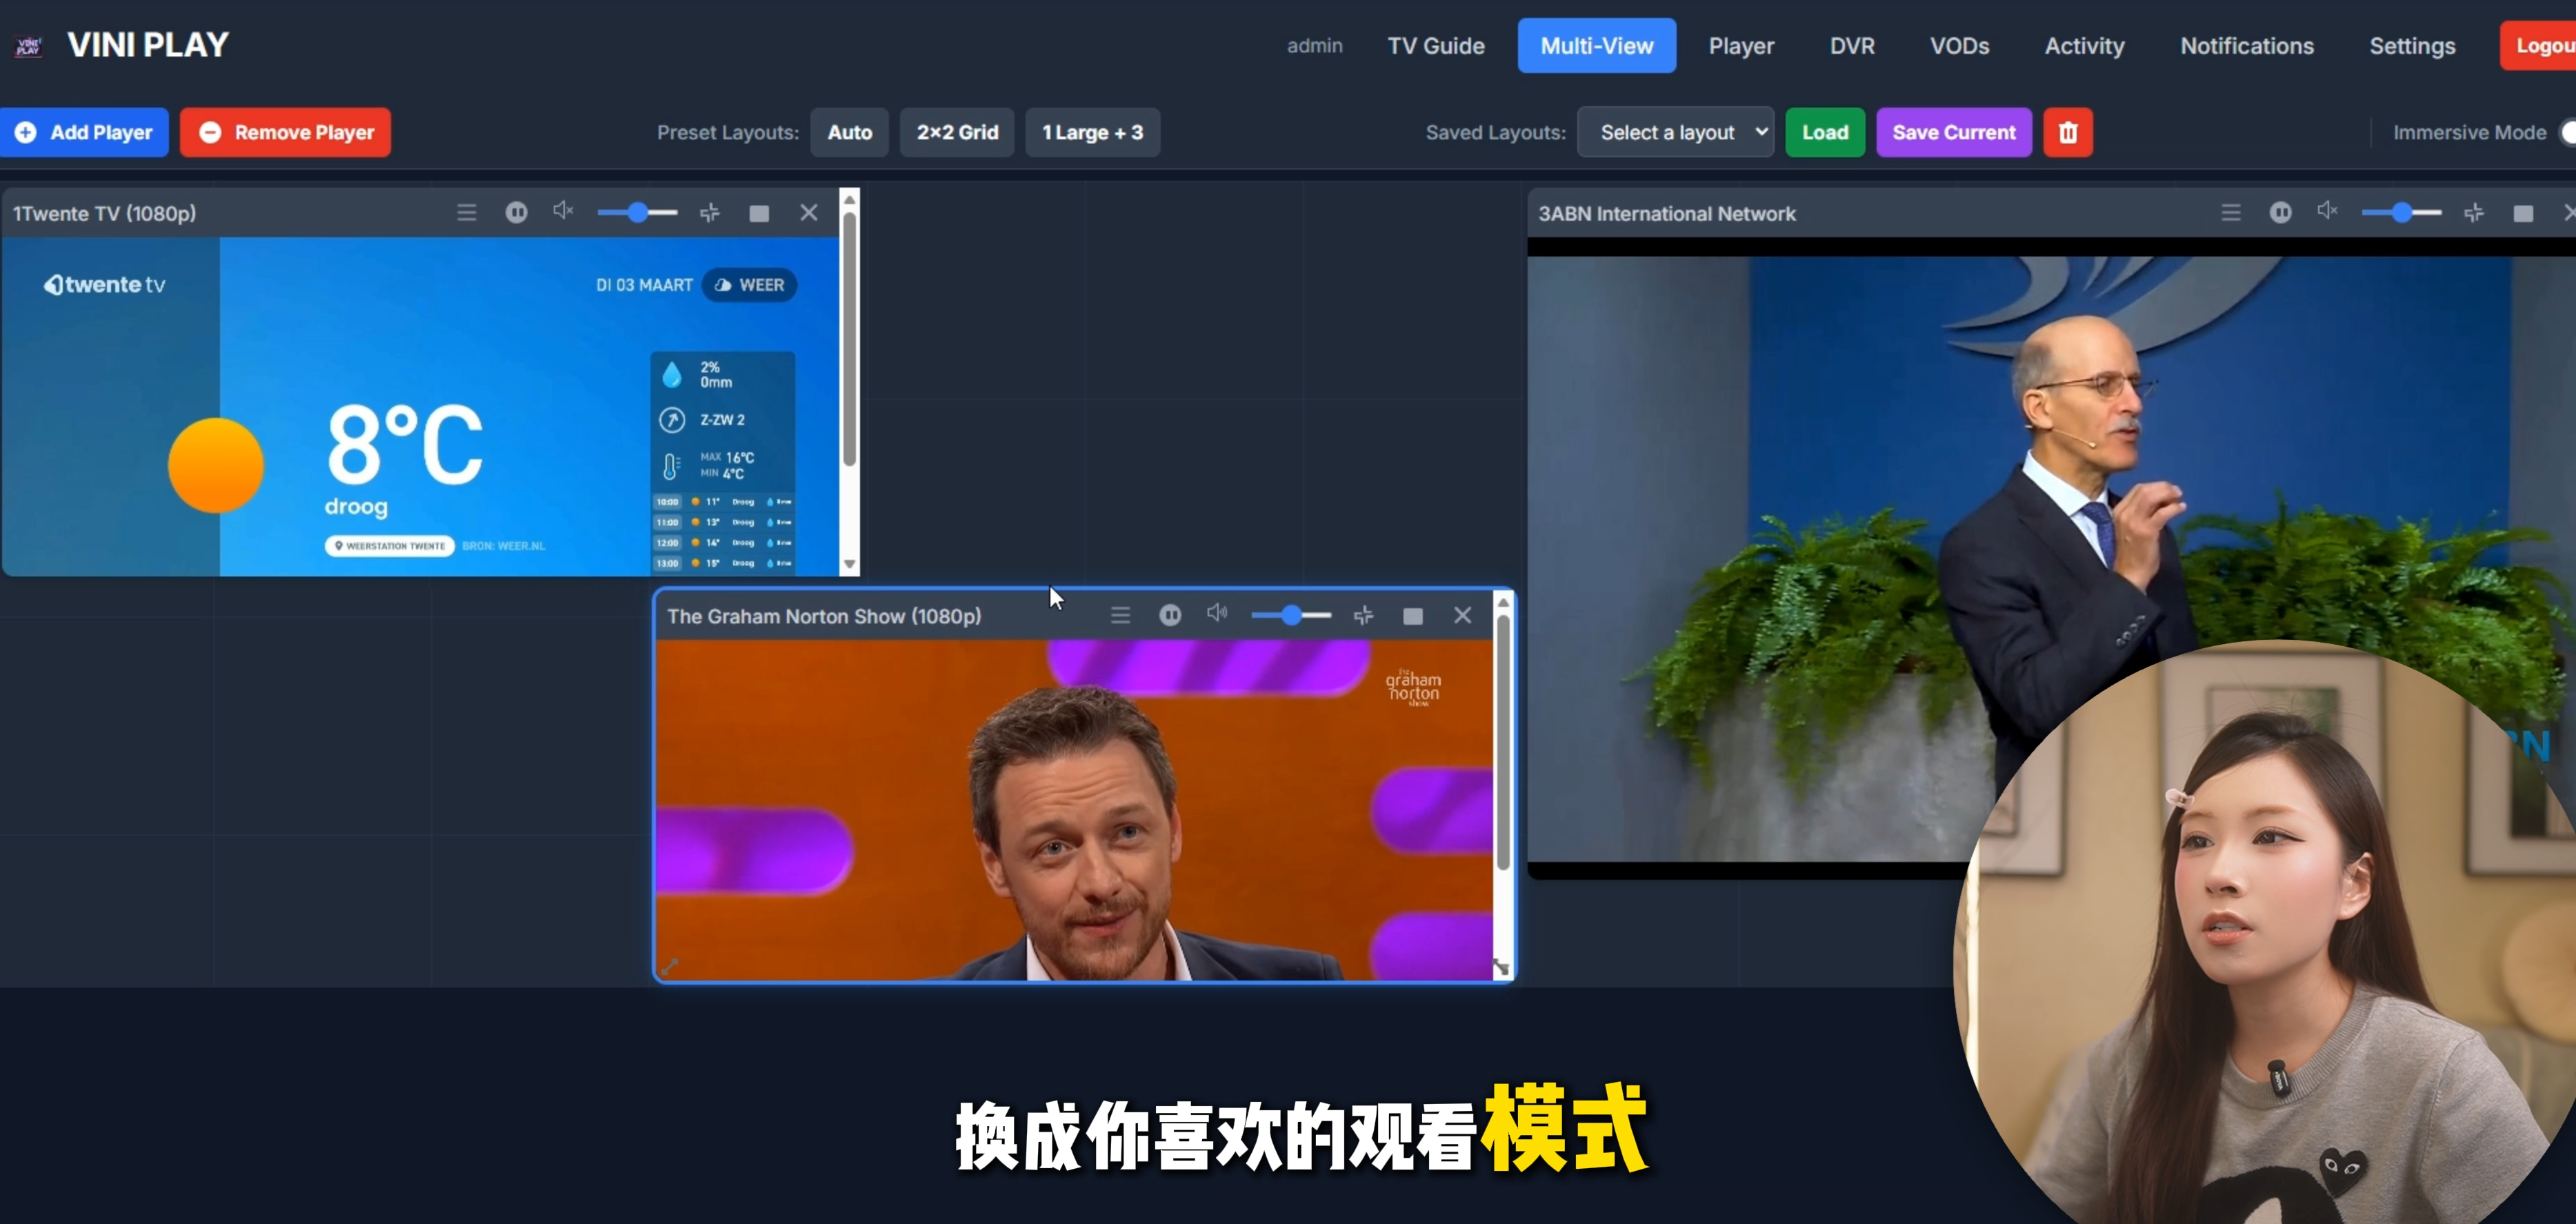This screenshot has height=1224, width=2576.
Task: Pause the 1Twente TV player
Action: coord(516,212)
